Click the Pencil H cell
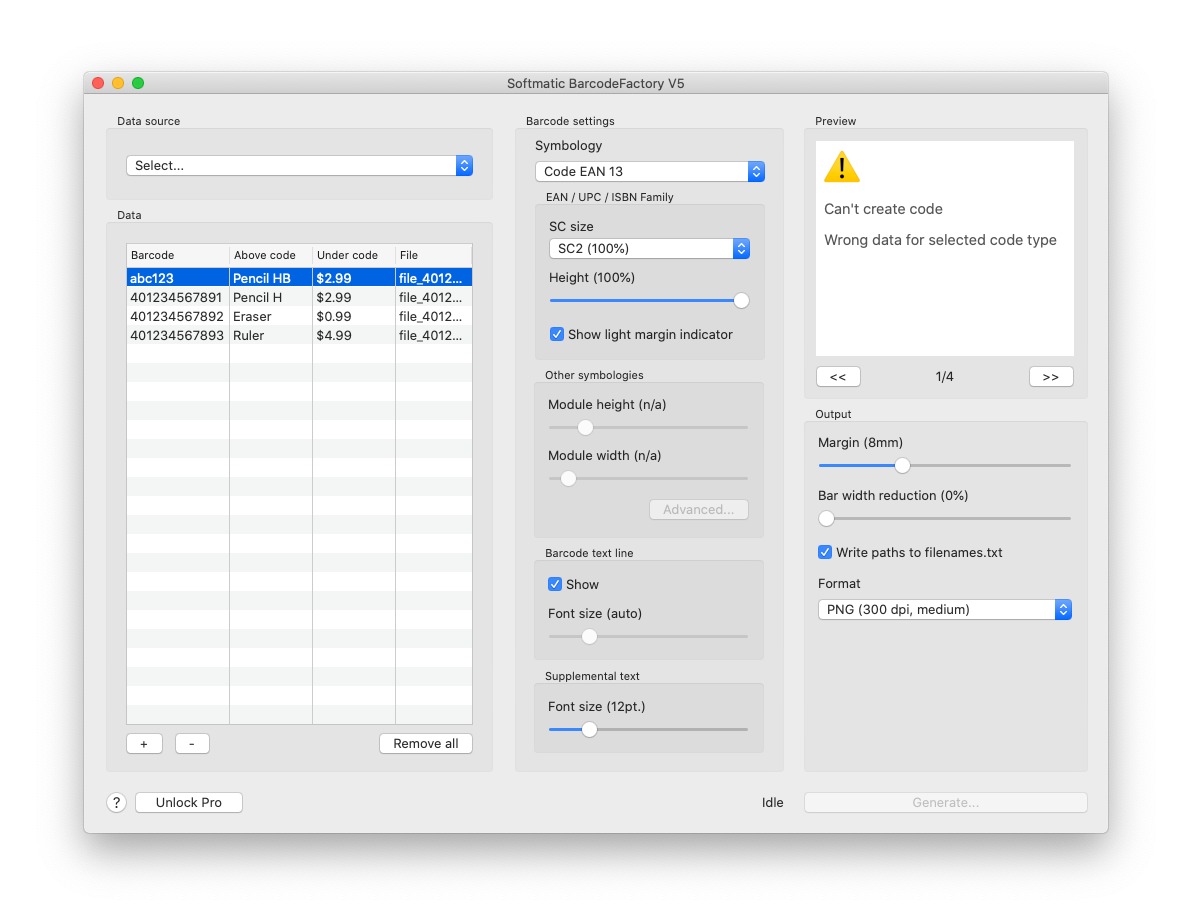The image size is (1192, 914). pos(271,297)
